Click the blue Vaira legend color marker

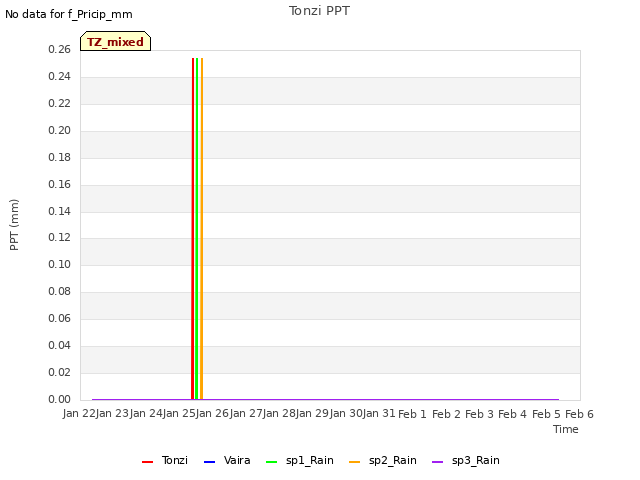tap(209, 462)
